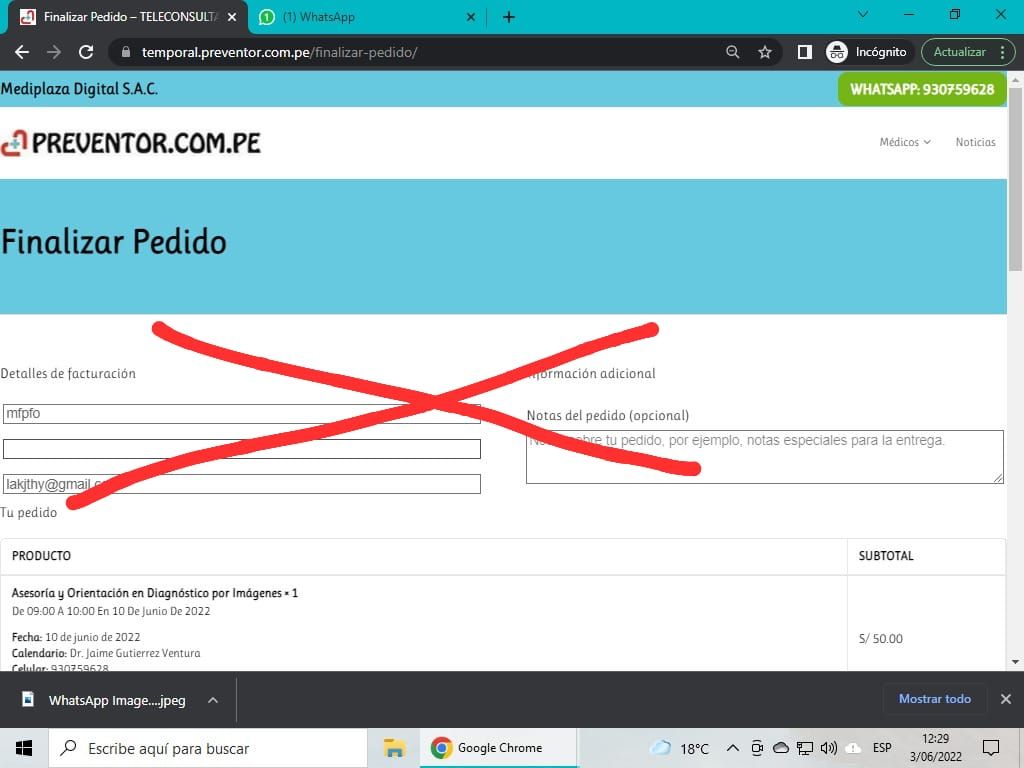This screenshot has height=768, width=1024.
Task: Expand the Médicos menu
Action: (904, 142)
